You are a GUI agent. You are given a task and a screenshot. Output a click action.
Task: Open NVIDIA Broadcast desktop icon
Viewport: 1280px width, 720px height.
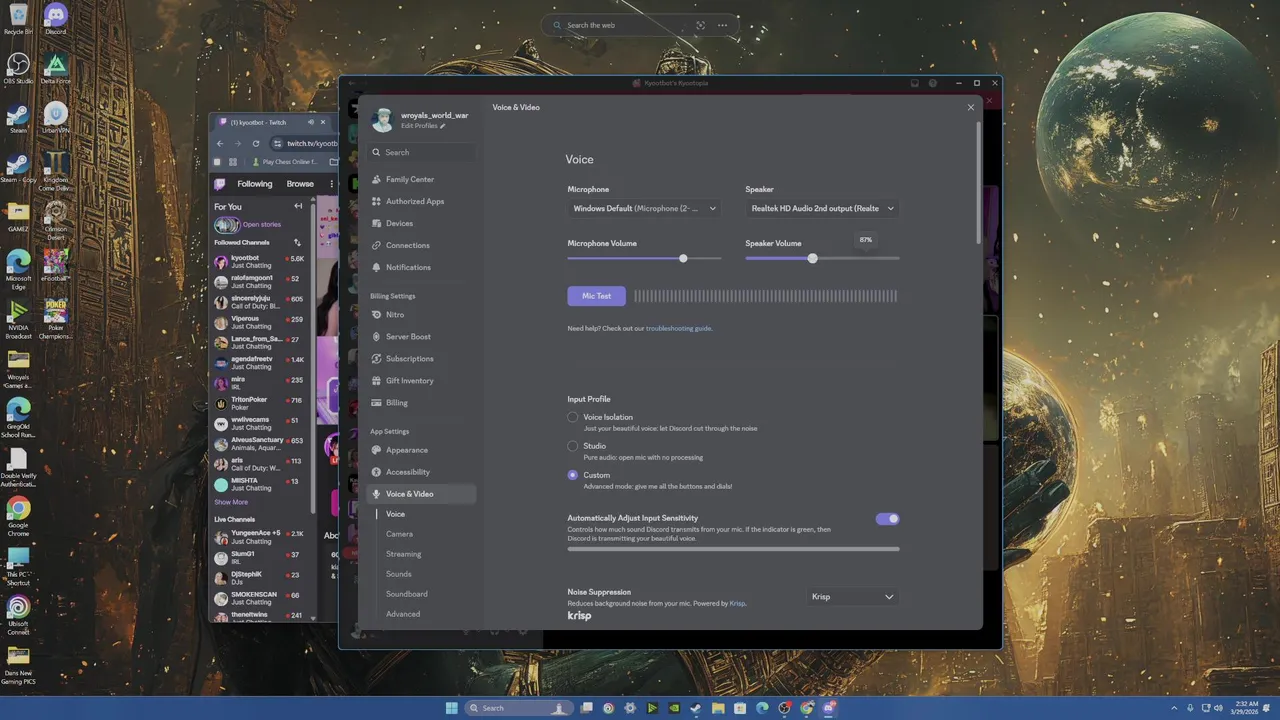(18, 320)
